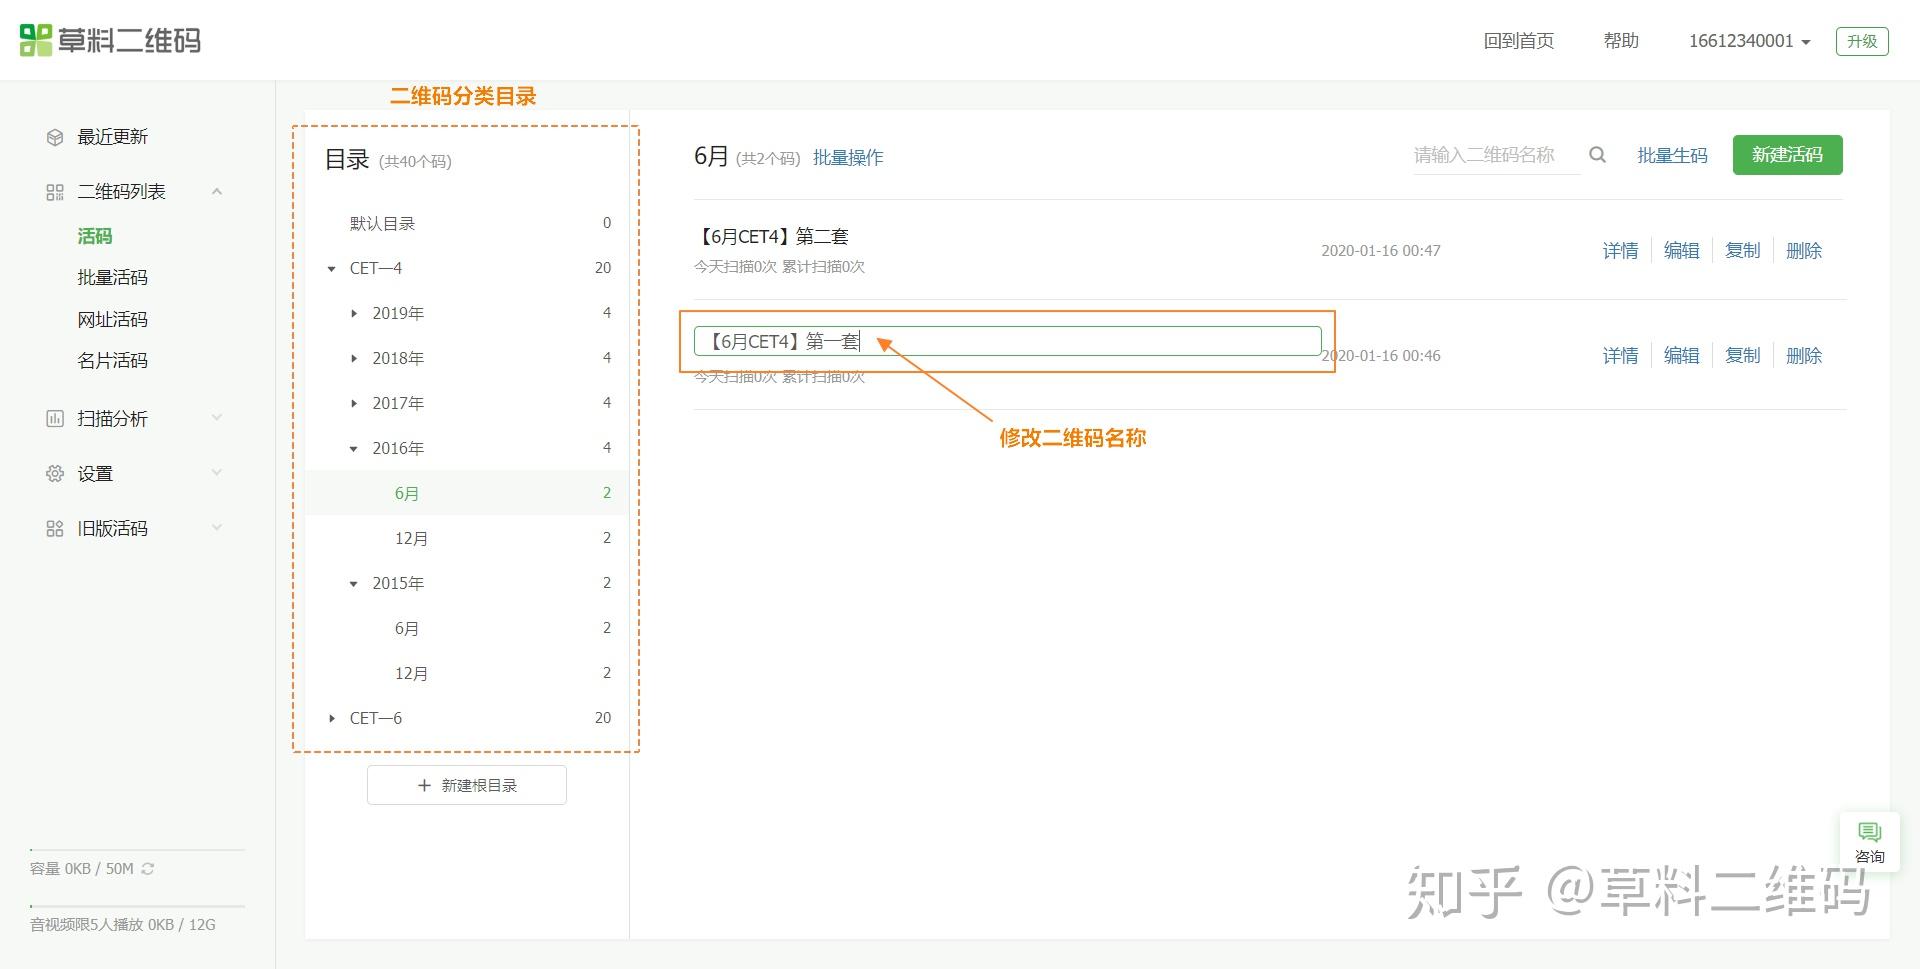Open the account 16612340001 dropdown
The width and height of the screenshot is (1920, 969).
coord(1749,41)
